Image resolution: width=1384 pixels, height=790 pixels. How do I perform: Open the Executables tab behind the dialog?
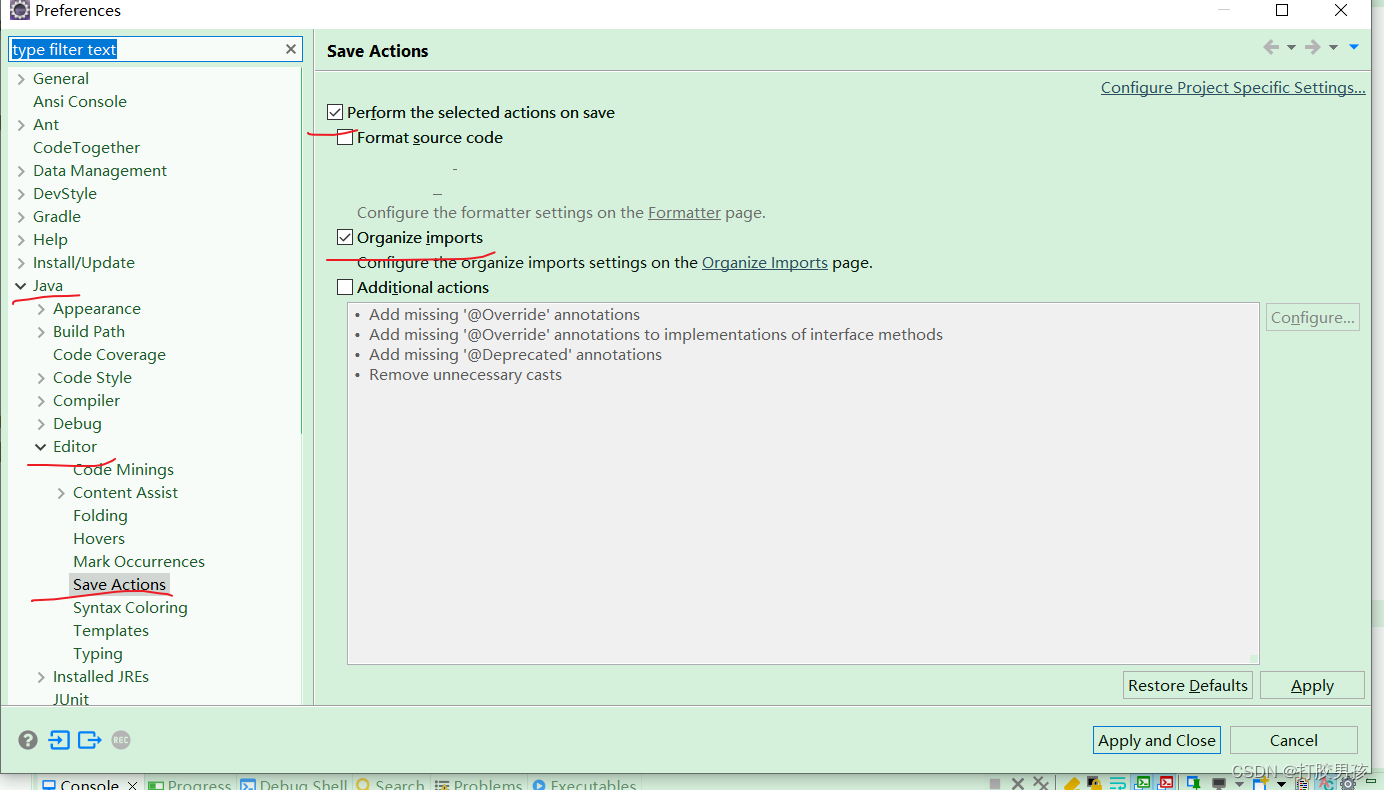584,783
